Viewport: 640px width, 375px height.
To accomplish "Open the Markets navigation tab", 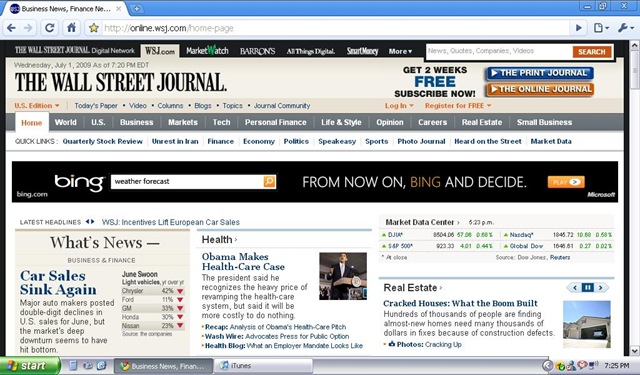I will coord(183,122).
